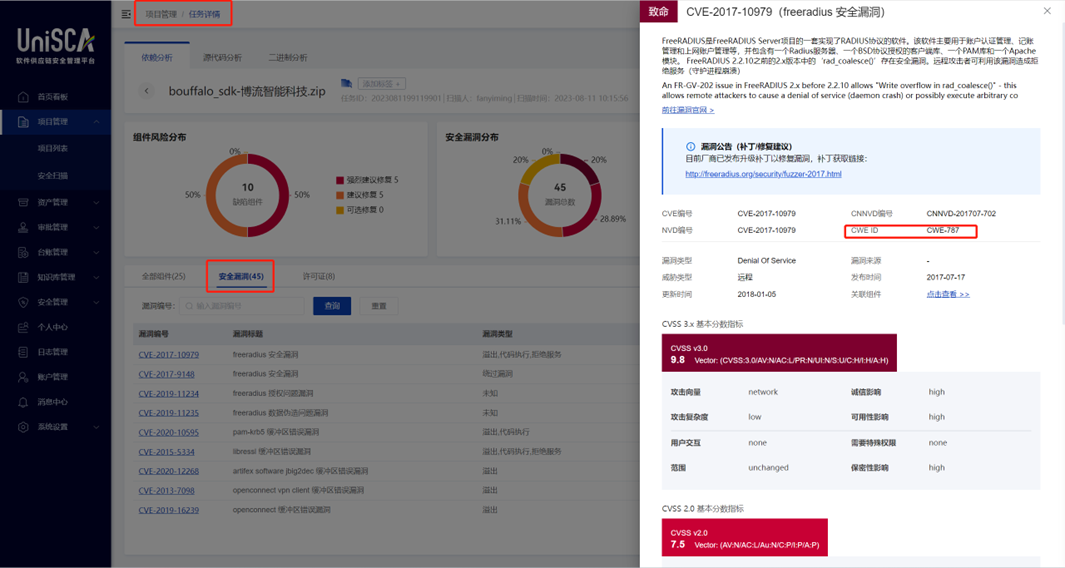Click the 添加标签 + button
Image resolution: width=1065 pixels, height=568 pixels.
[x=382, y=84]
